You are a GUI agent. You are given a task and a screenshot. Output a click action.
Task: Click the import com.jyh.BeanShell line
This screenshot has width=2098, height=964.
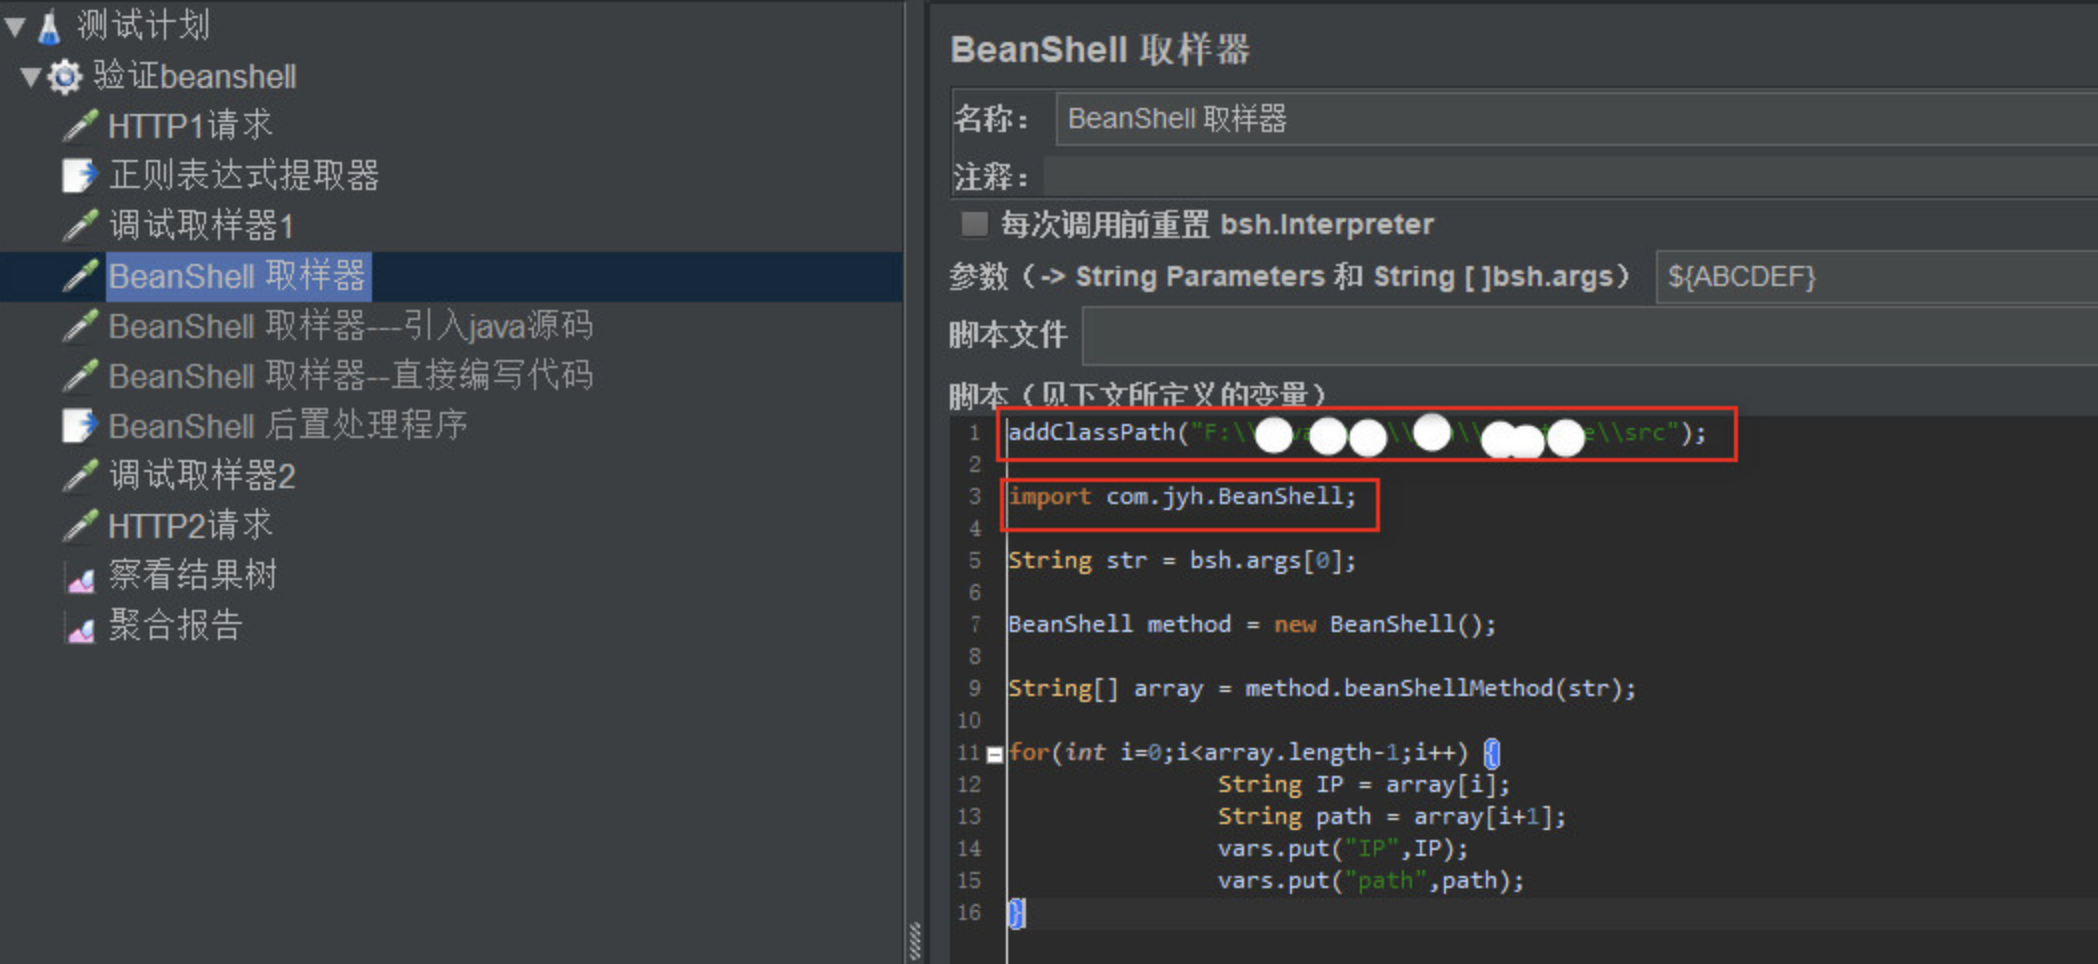(1182, 497)
